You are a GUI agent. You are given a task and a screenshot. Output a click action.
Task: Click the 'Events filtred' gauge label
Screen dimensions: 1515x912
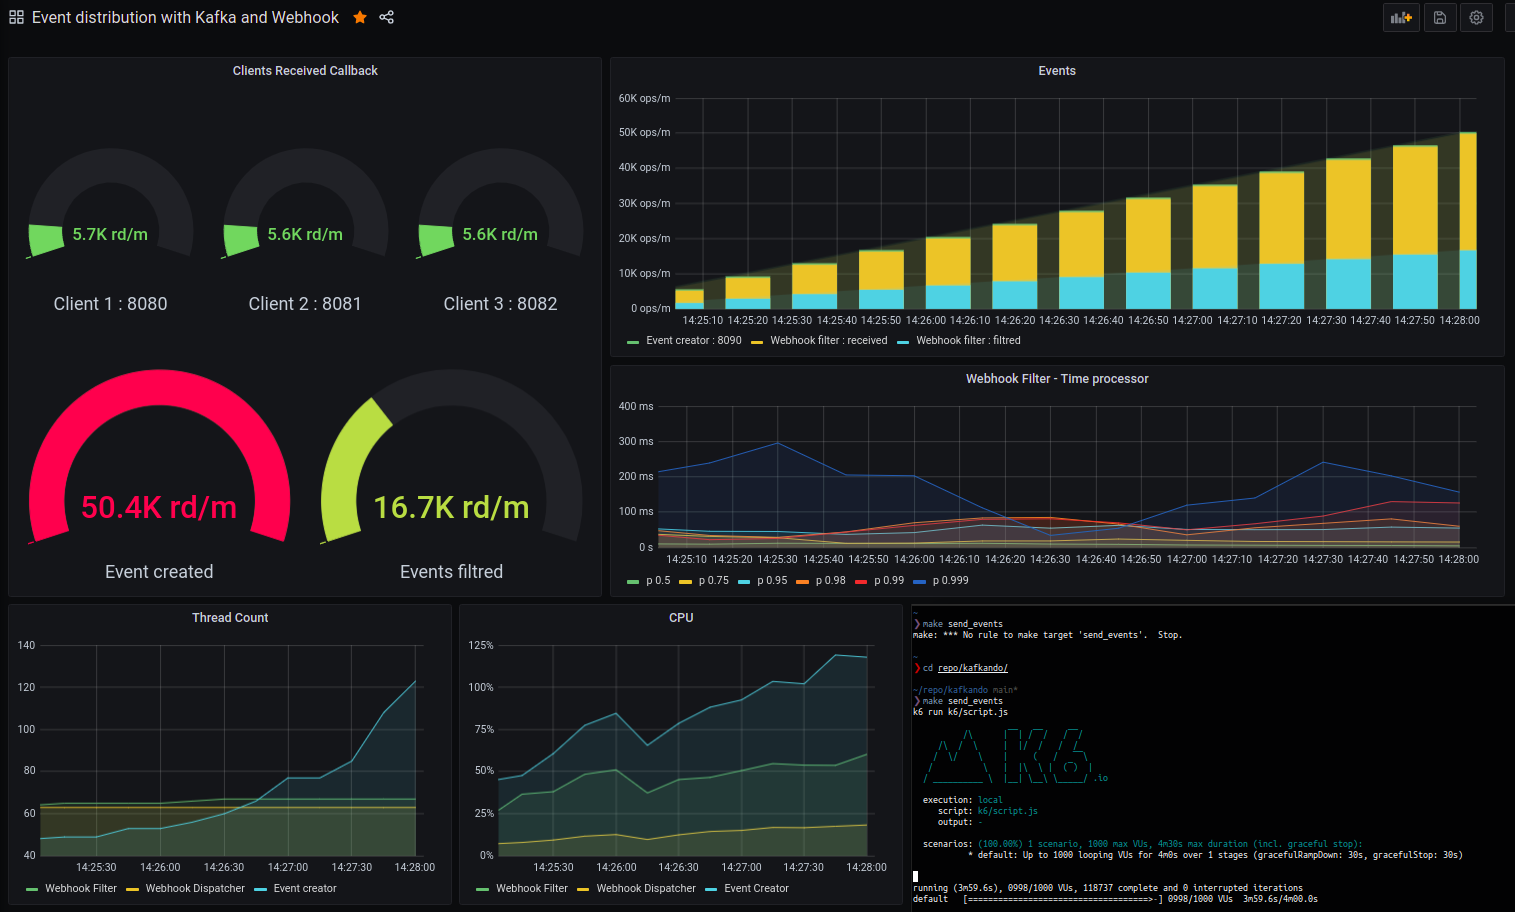[x=451, y=572]
